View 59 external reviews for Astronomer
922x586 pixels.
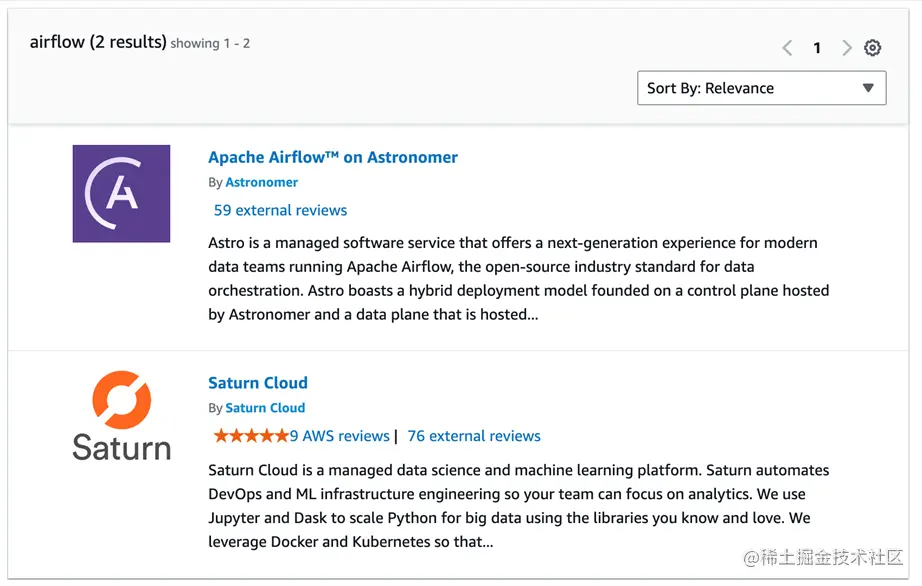(280, 210)
